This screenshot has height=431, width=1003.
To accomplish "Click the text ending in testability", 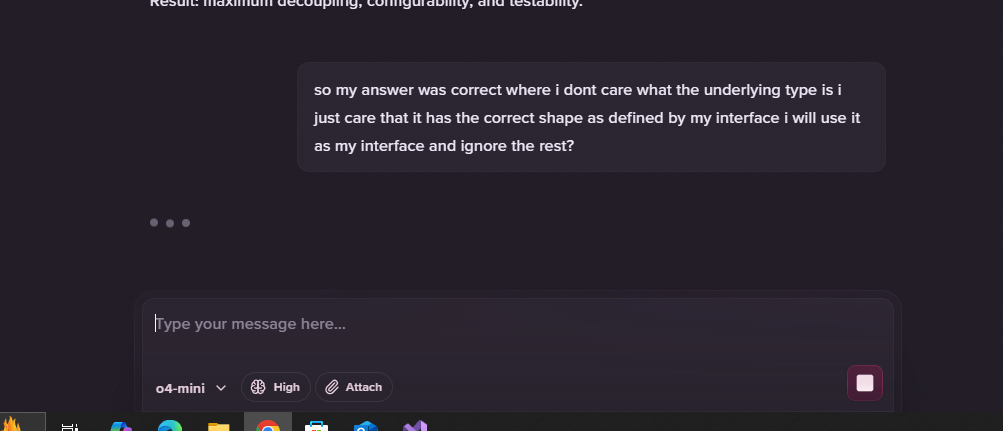I will pos(367,3).
